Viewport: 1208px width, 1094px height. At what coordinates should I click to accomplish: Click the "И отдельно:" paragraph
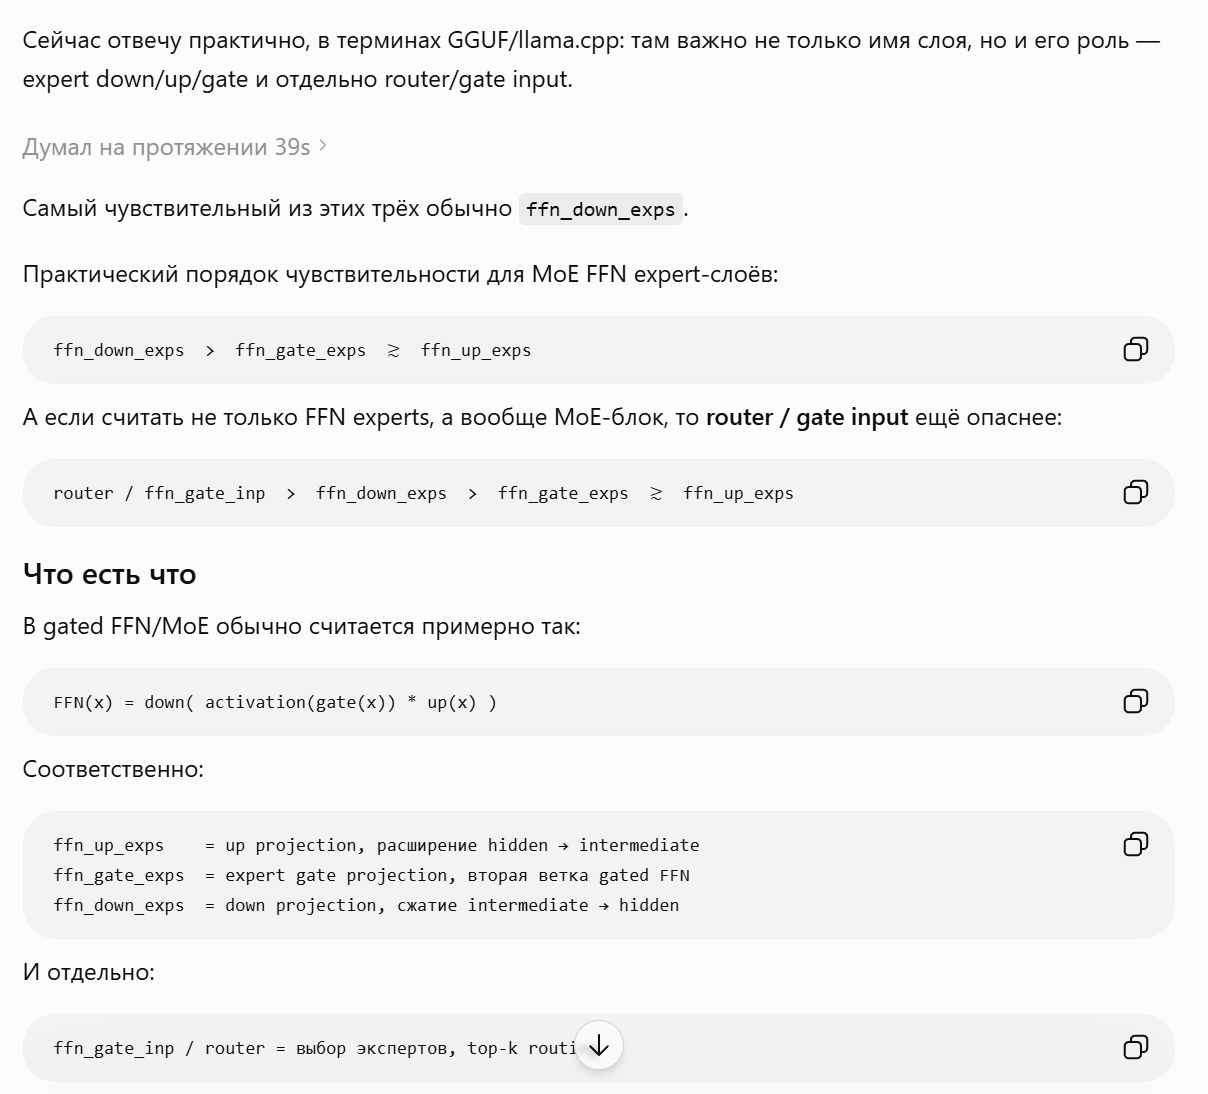(88, 972)
